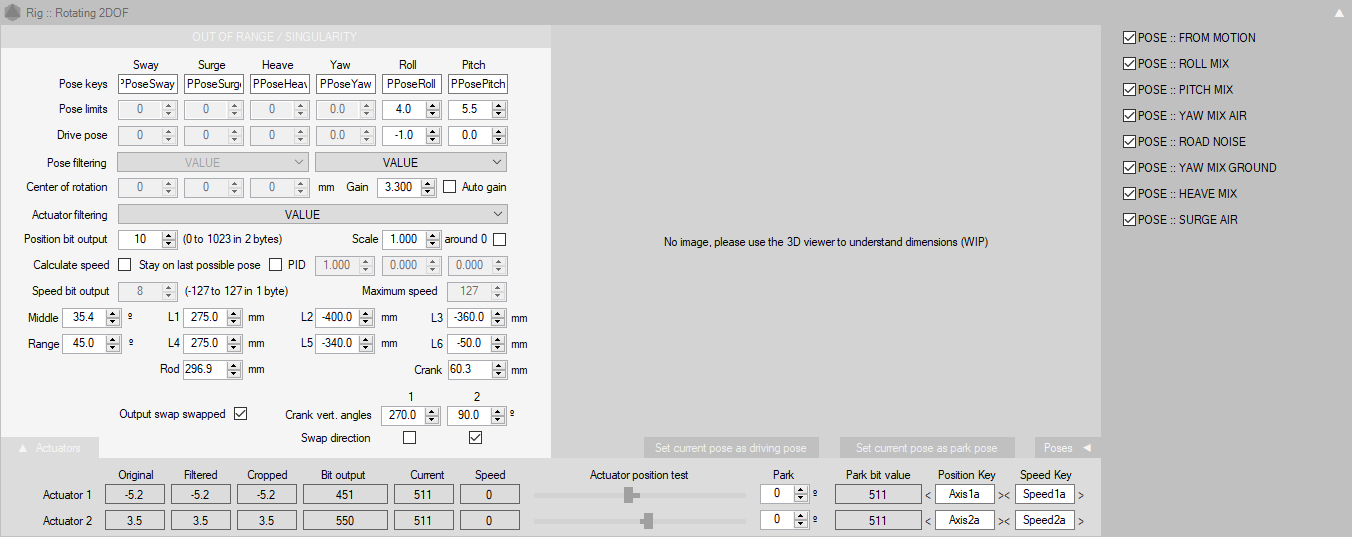Screen dimensions: 1352x537
Task: Collapse the Rig Rotating 2DOF panel arrow
Action: coord(1339,13)
